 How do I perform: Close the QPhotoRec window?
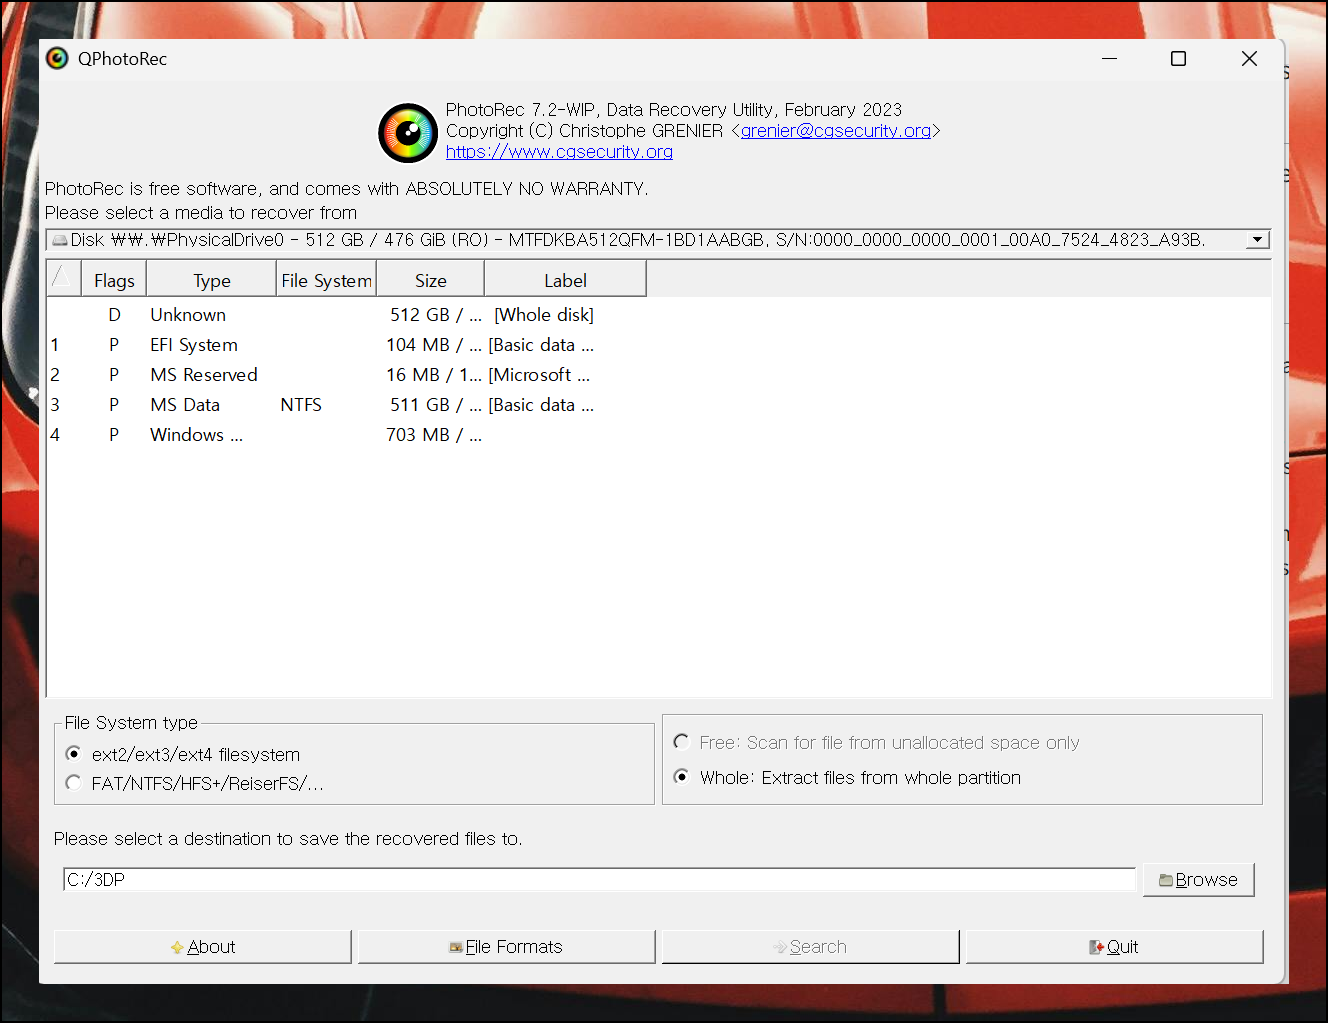(1249, 59)
